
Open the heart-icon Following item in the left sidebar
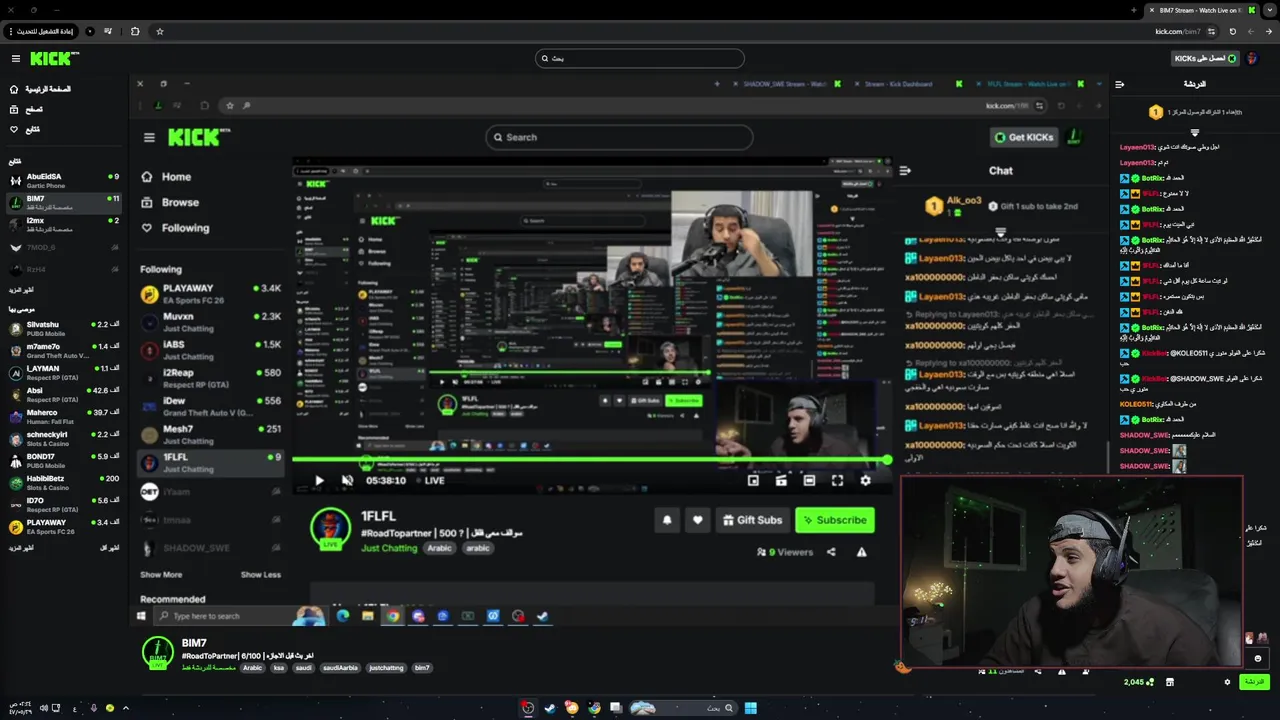pos(25,129)
